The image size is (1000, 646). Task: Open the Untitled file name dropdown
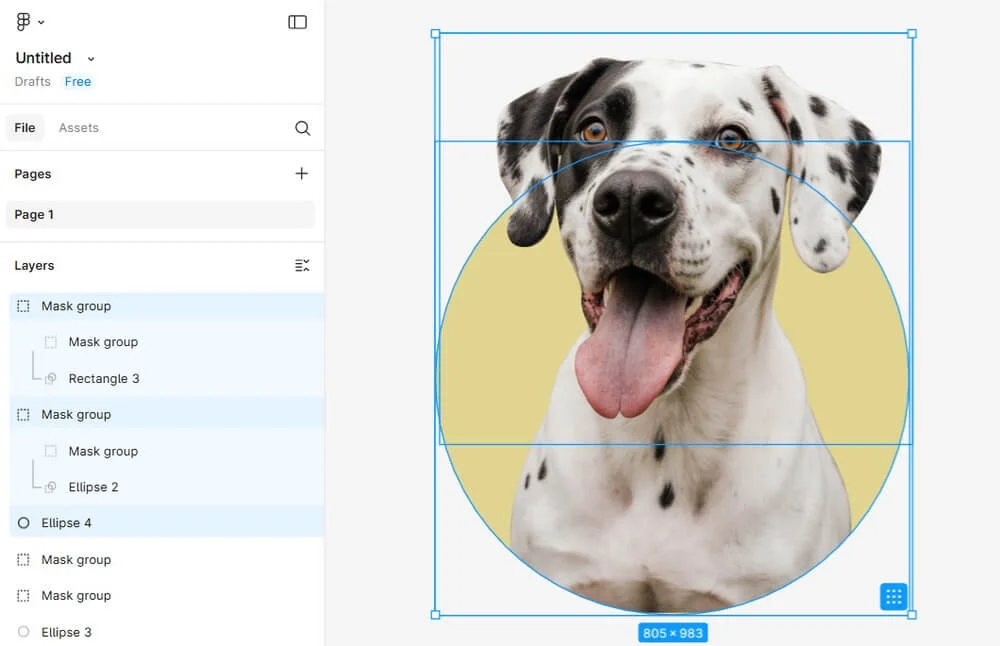pyautogui.click(x=91, y=59)
